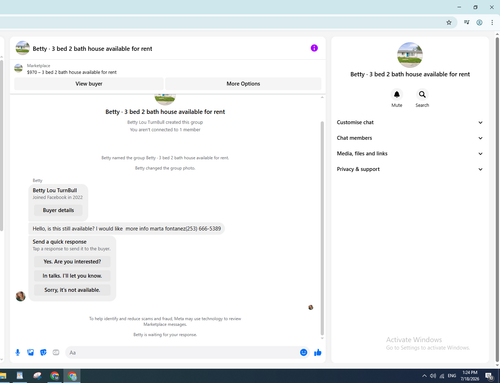Viewport: 500px width, 383px height.
Task: Open Buyer details for Betty Lou TurnBull
Action: (58, 210)
